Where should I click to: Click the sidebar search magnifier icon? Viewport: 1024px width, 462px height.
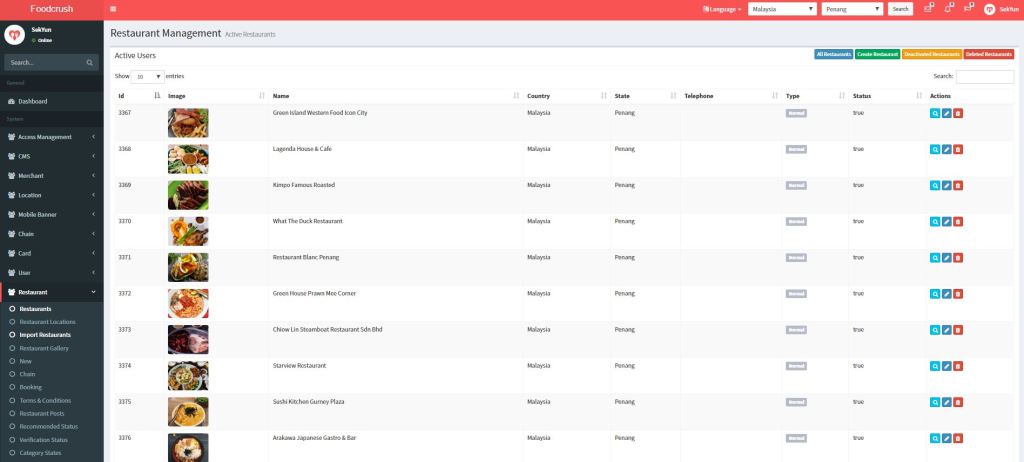pyautogui.click(x=89, y=62)
